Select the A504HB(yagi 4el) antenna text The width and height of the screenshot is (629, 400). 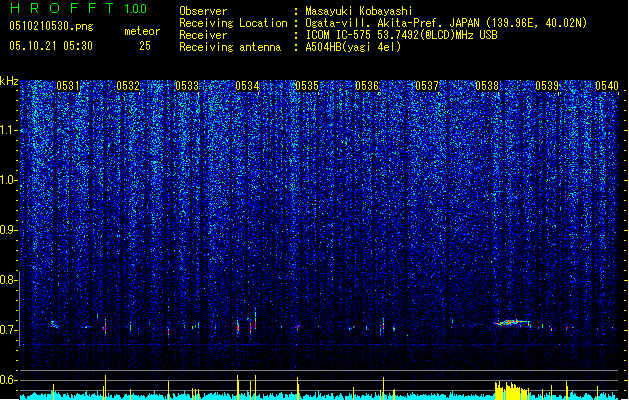tap(353, 47)
